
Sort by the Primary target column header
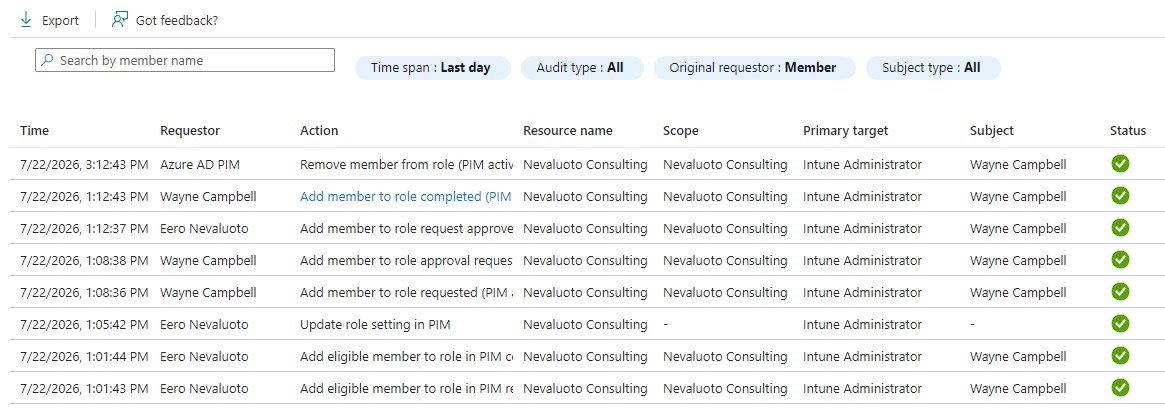(846, 131)
